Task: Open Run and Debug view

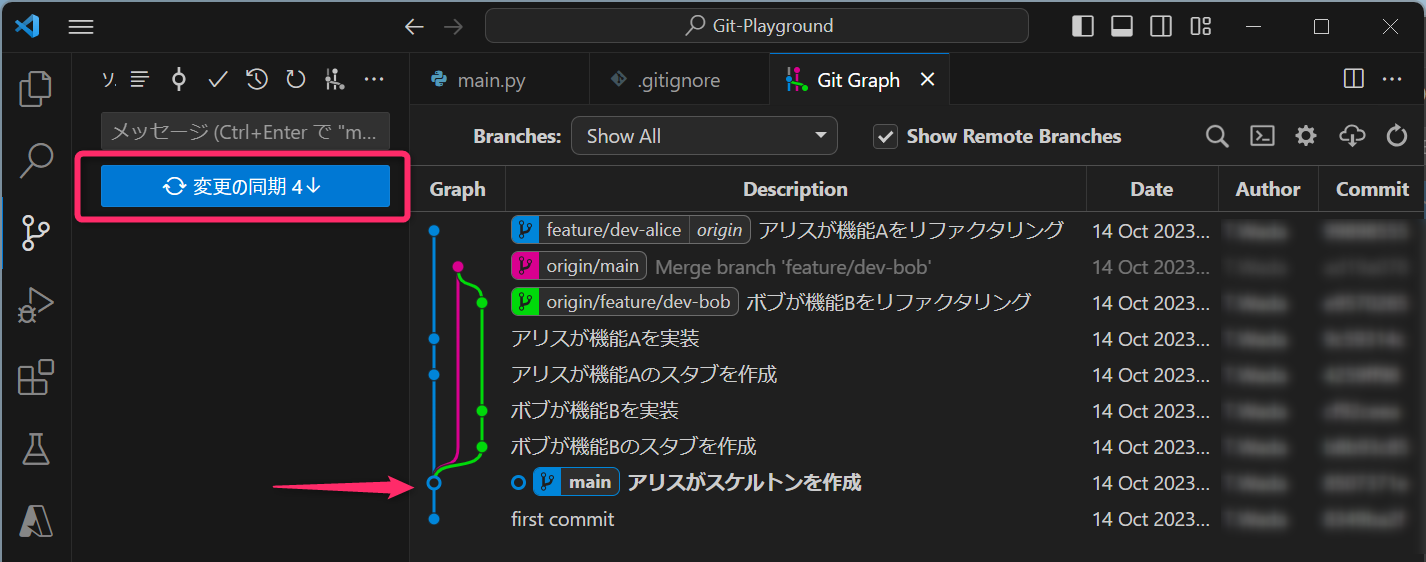Action: pos(35,305)
